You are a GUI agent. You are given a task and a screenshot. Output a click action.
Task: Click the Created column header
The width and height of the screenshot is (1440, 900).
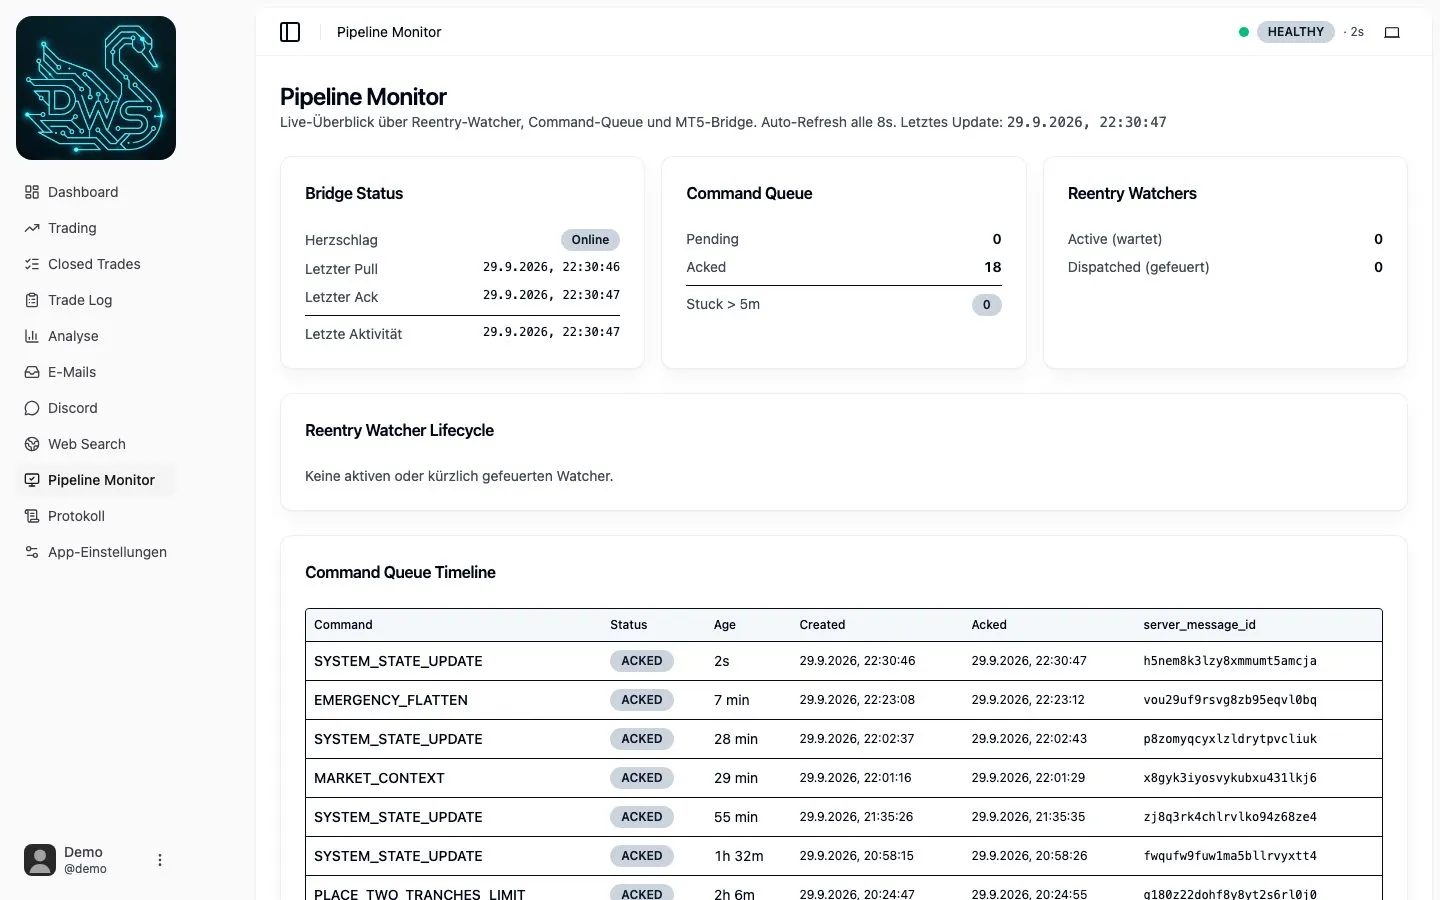click(822, 625)
